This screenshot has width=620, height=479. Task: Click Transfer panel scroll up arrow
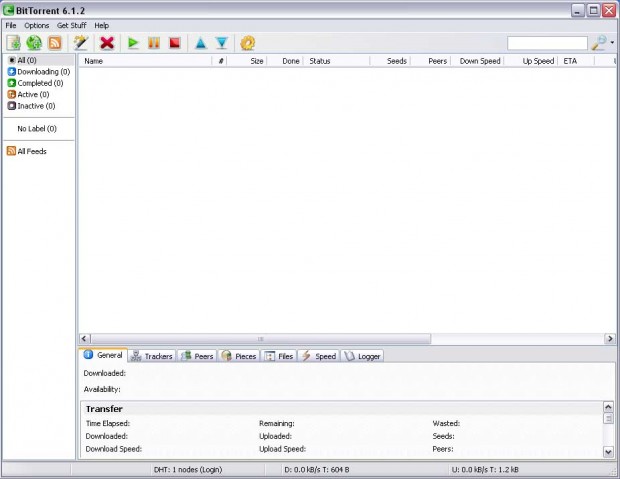[608, 407]
